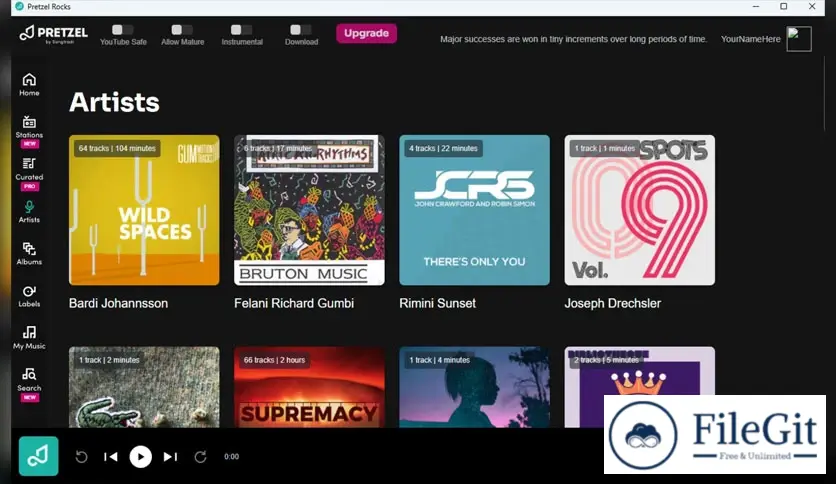Screen dimensions: 836x484
Task: Click the '64 tracks | 104 minutes' badge
Action: click(117, 148)
